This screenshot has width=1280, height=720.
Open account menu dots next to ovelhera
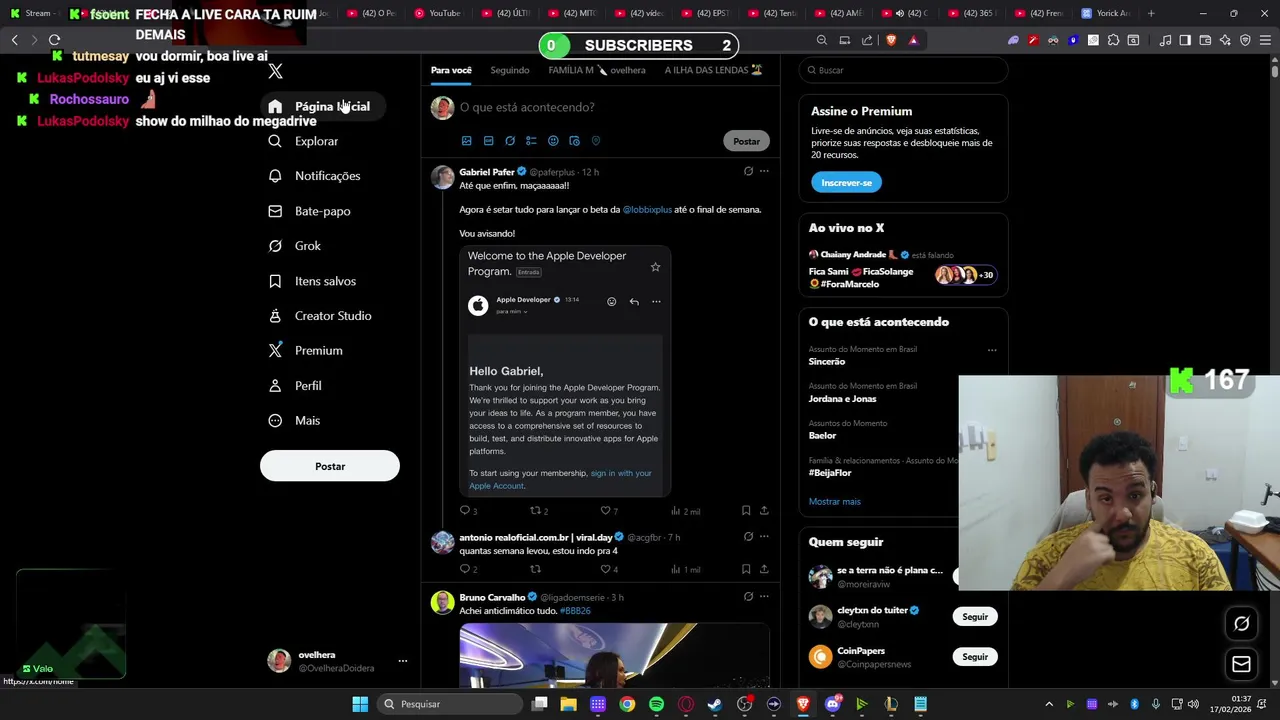pyautogui.click(x=403, y=661)
